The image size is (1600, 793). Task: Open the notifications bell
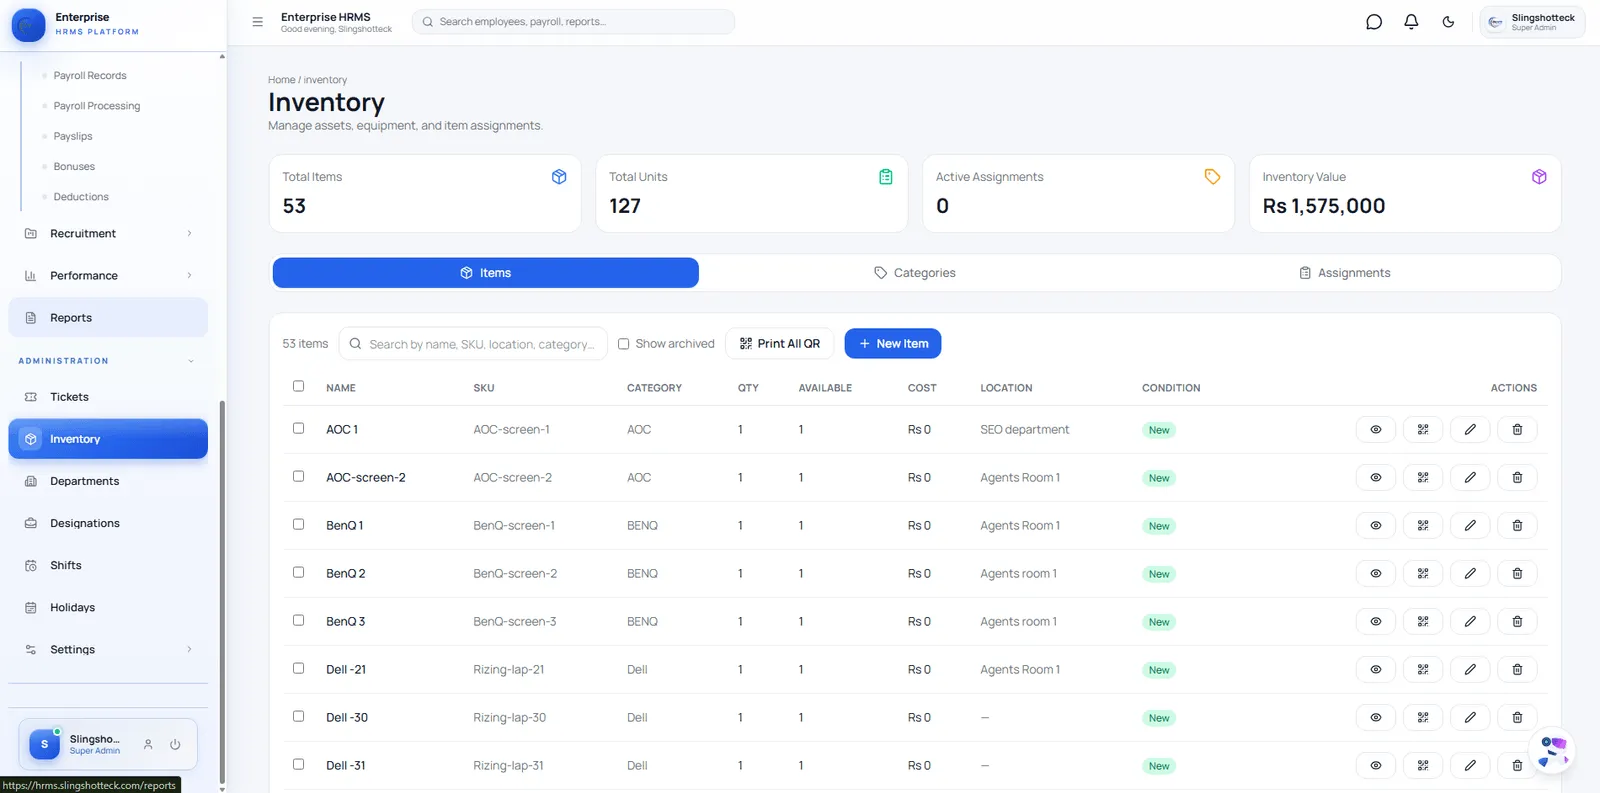click(1411, 22)
